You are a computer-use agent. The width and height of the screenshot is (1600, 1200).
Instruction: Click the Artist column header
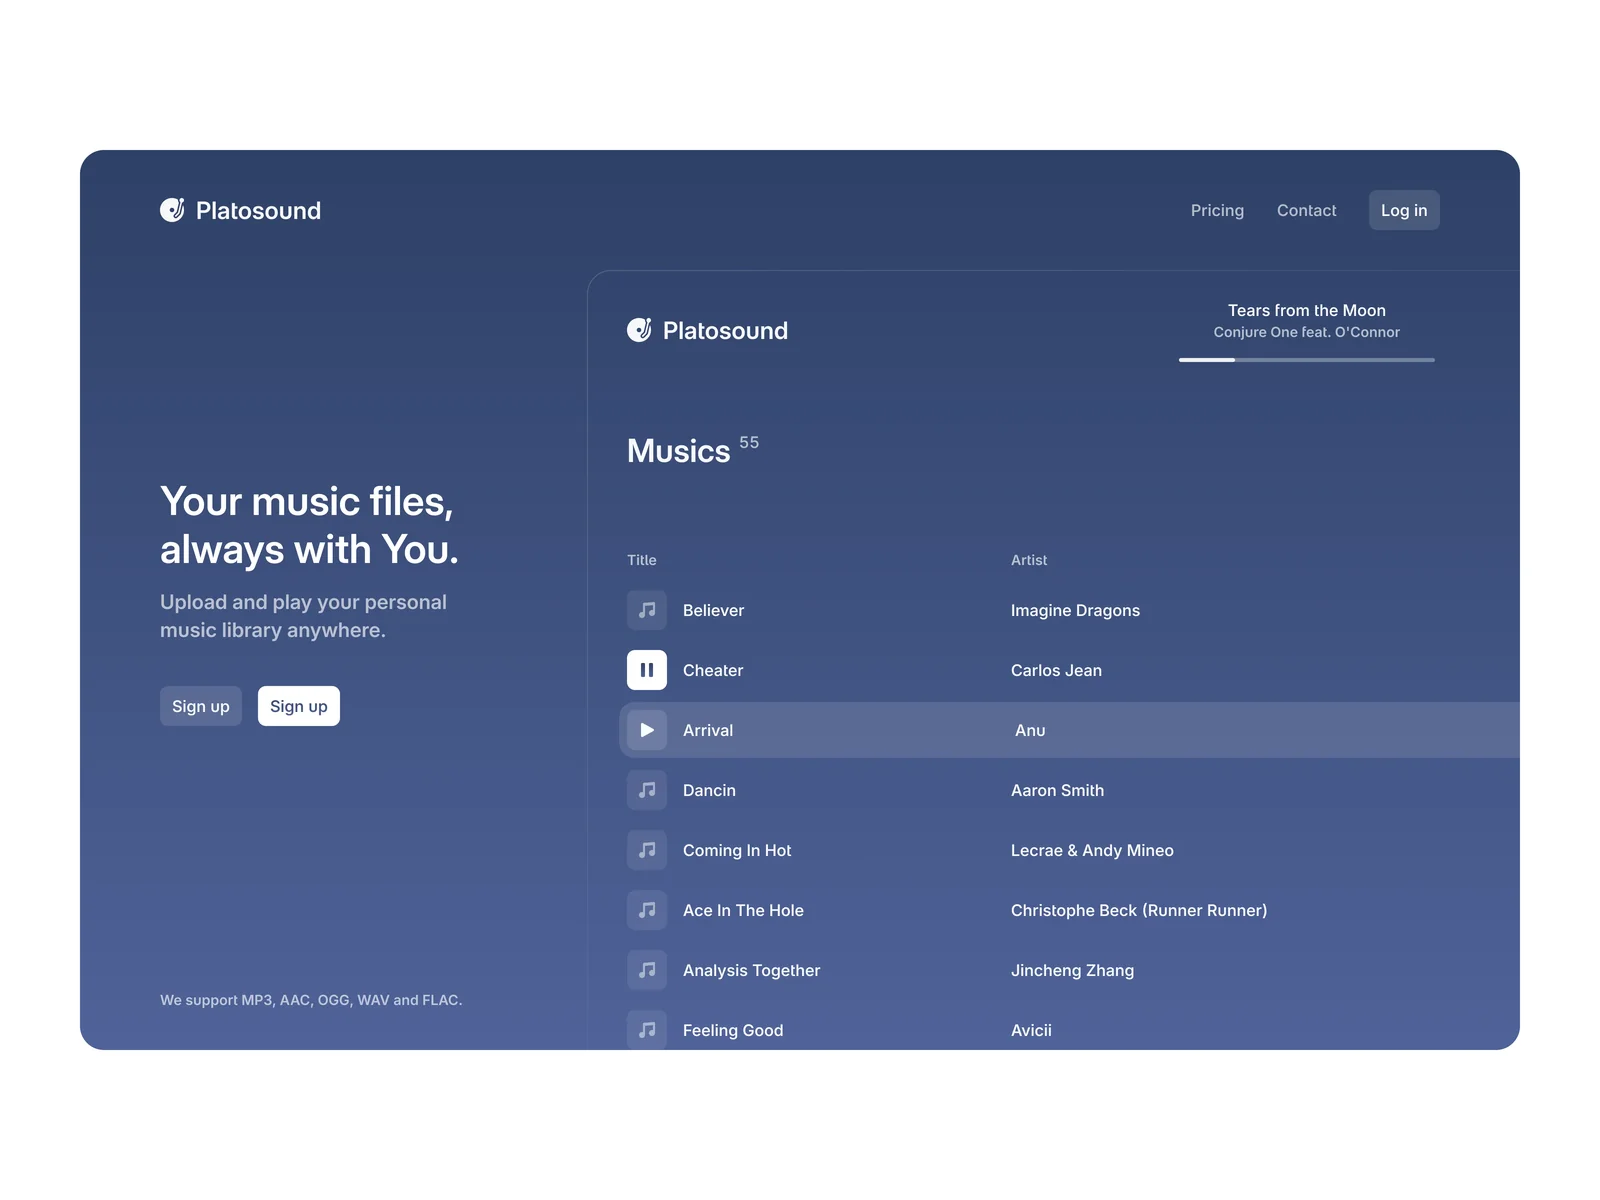click(x=1029, y=560)
